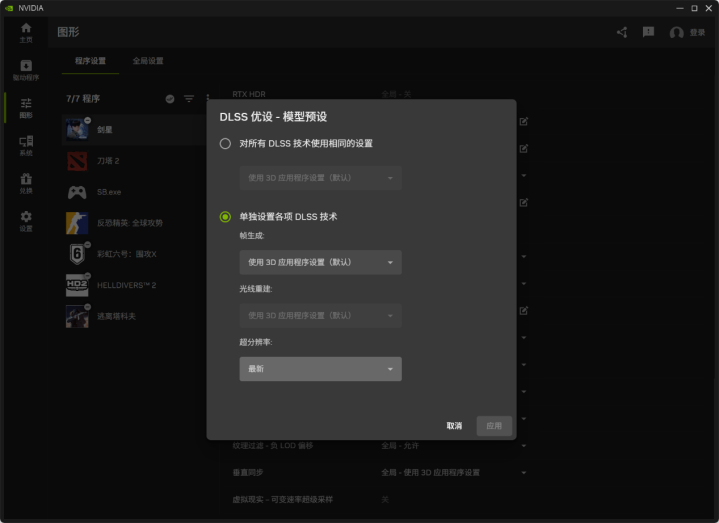Click the first edit icon right of the dialog
The width and height of the screenshot is (719, 523).
[x=524, y=121]
